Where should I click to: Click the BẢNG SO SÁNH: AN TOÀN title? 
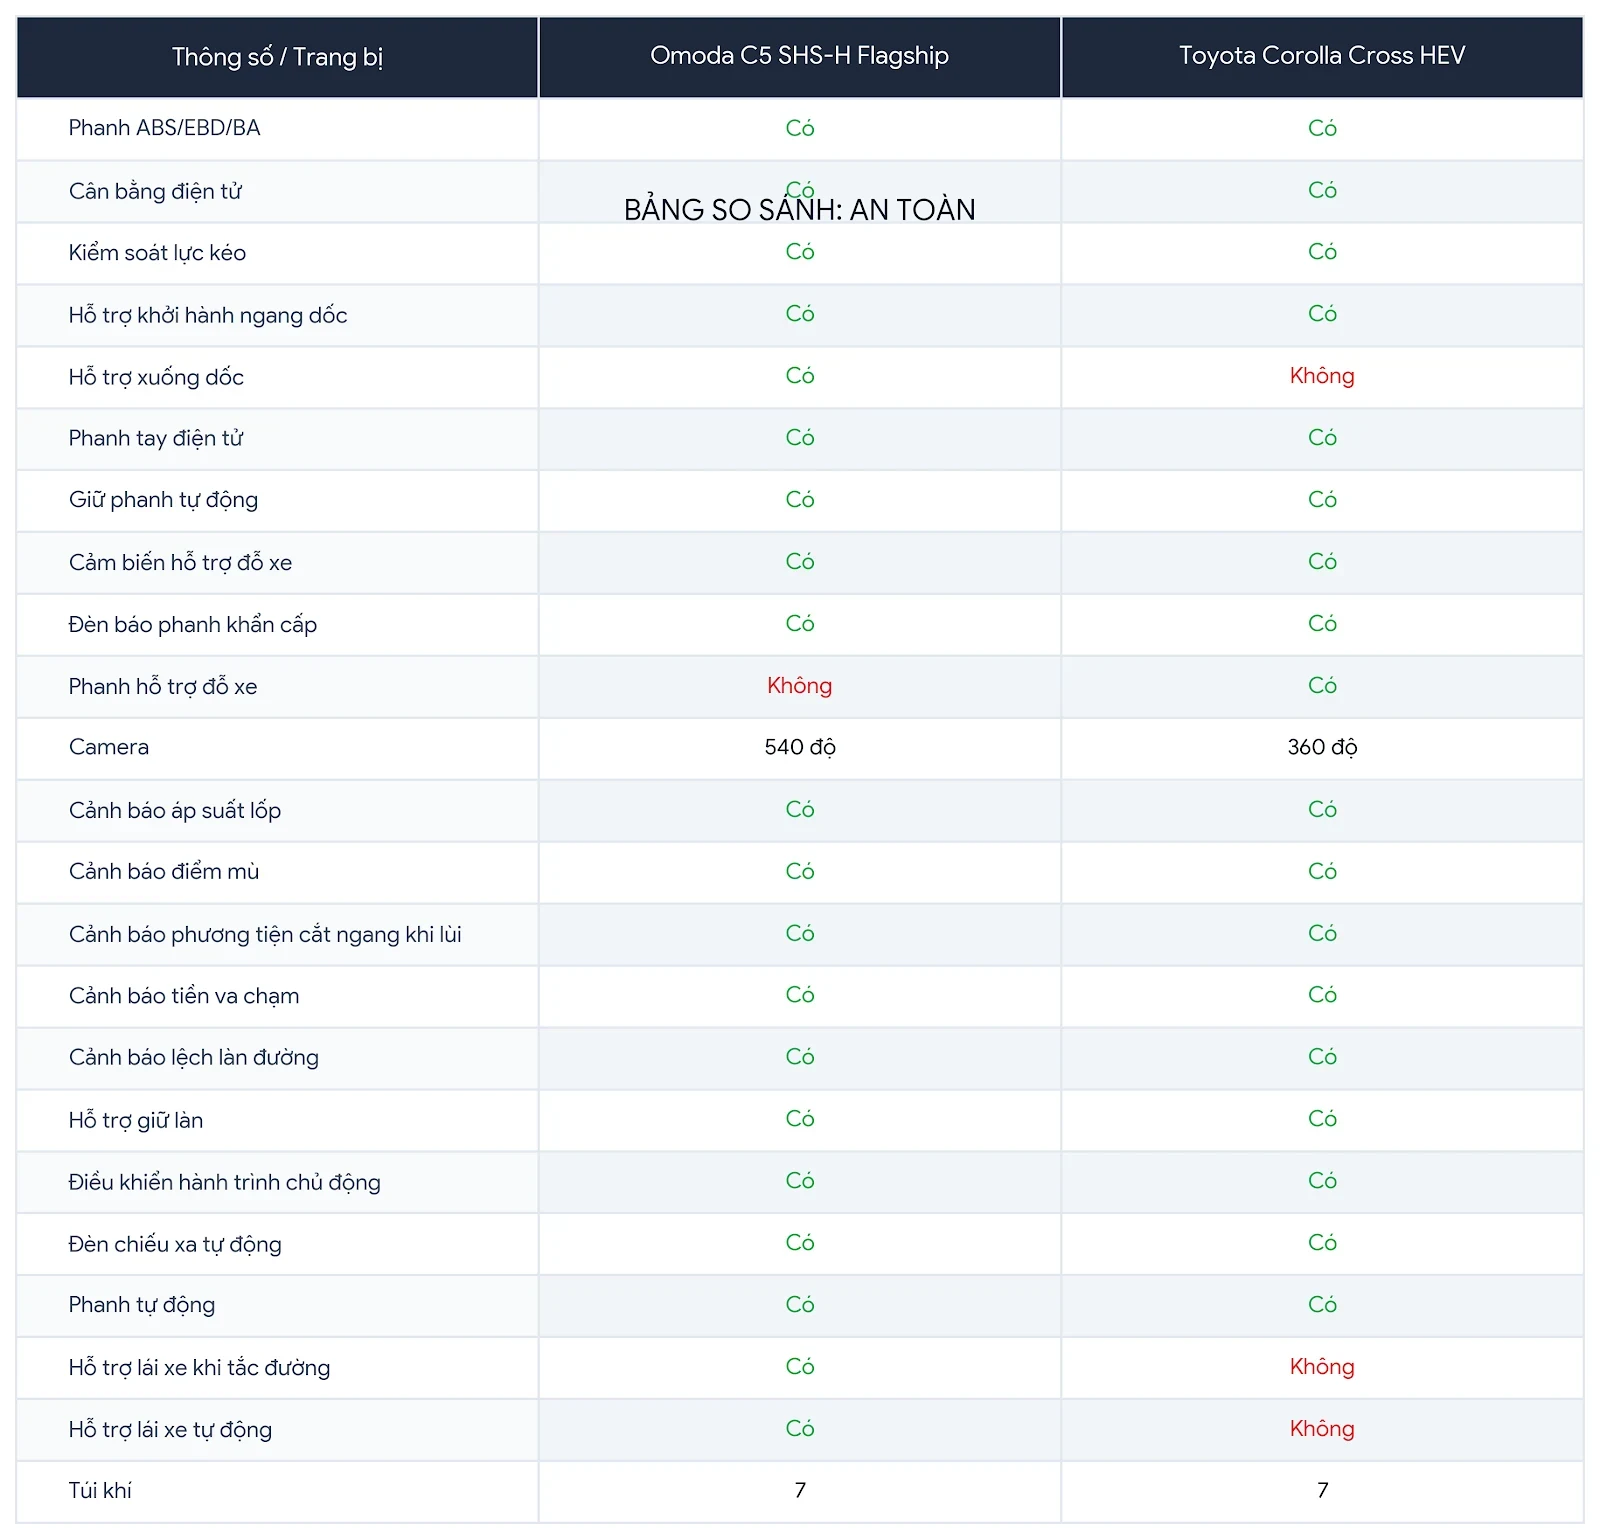point(799,210)
